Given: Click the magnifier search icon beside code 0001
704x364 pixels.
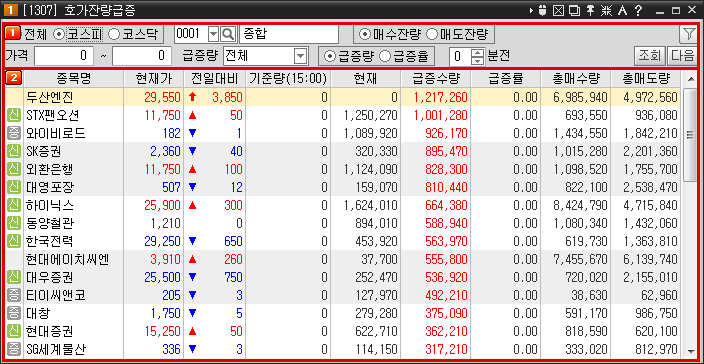Looking at the screenshot, I should point(228,34).
